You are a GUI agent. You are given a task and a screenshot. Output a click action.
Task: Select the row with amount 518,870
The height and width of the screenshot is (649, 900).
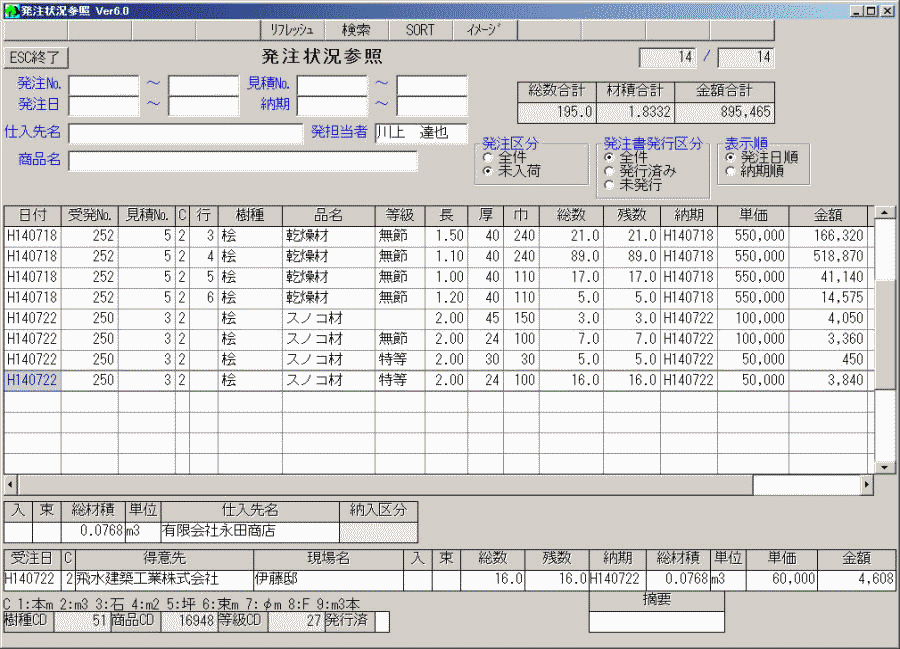coord(439,257)
